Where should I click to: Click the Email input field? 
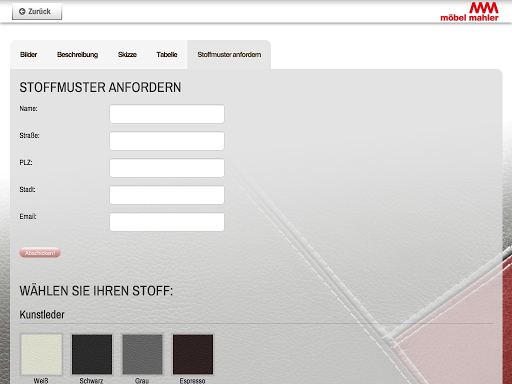pyautogui.click(x=167, y=222)
